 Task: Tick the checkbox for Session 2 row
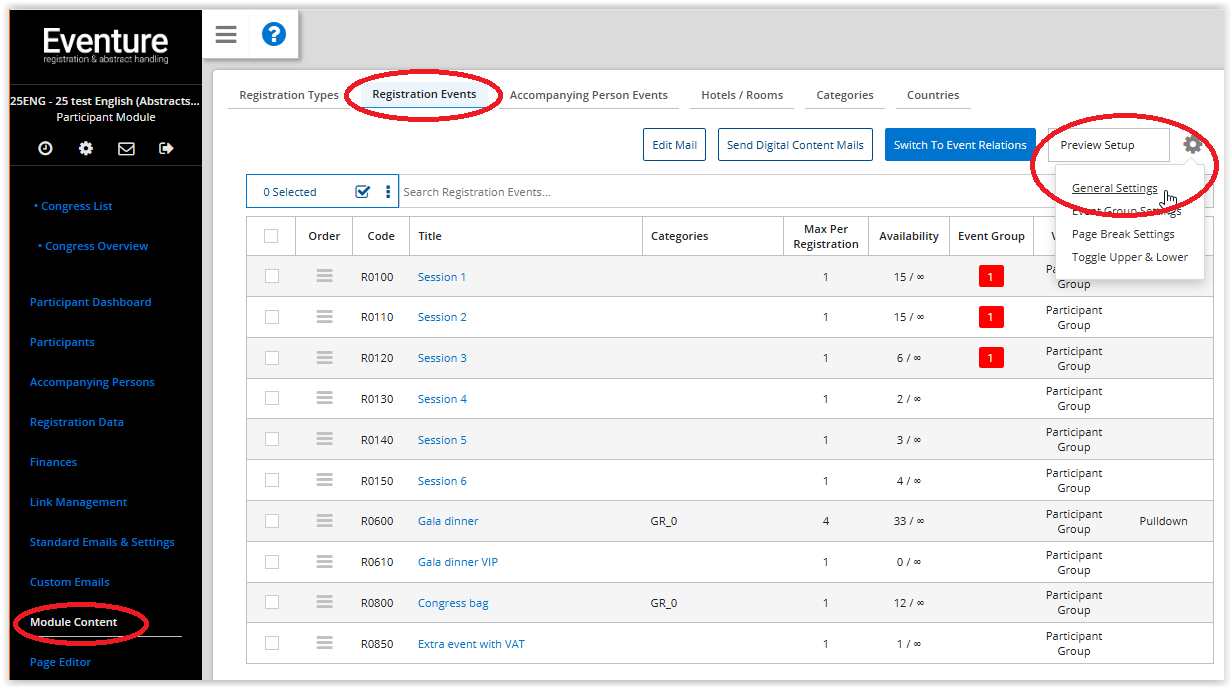(x=272, y=317)
